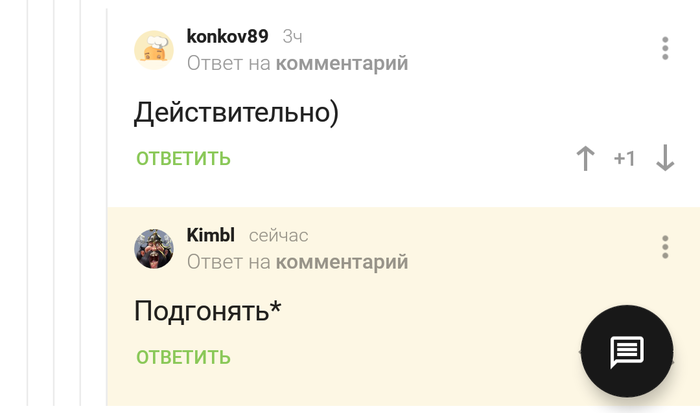
Task: Click the '3ч' timestamp on konkov89's comment
Action: click(x=292, y=37)
